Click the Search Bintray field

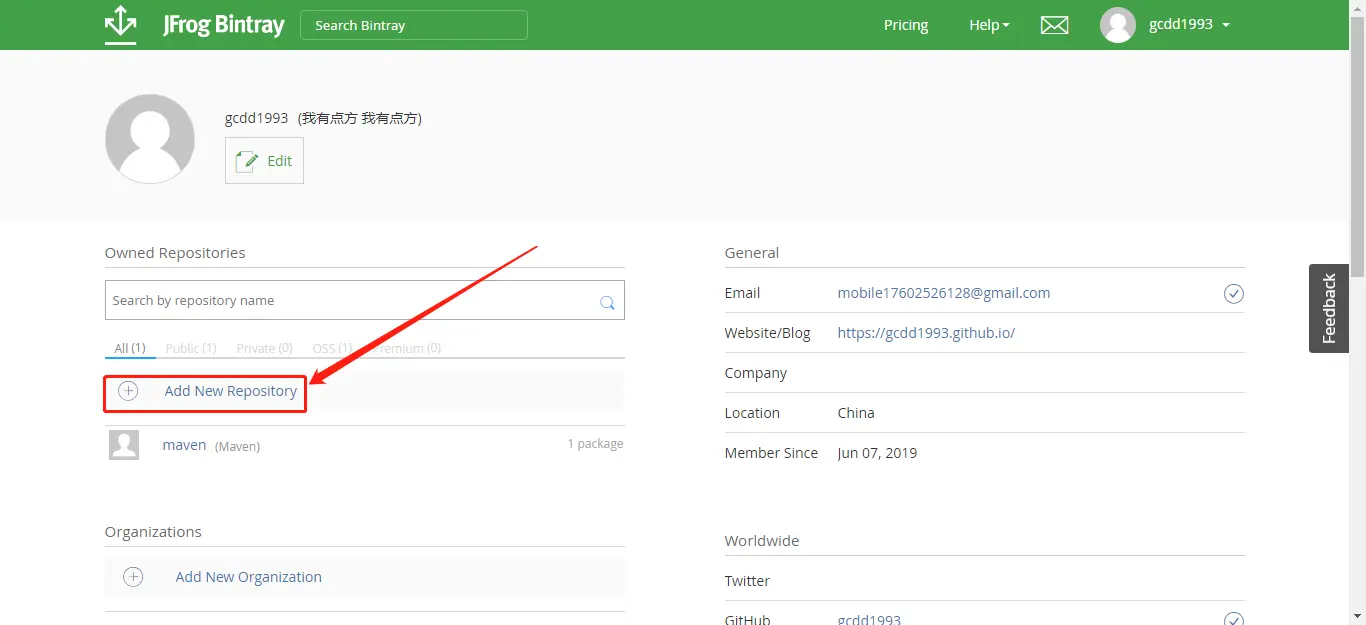(414, 25)
